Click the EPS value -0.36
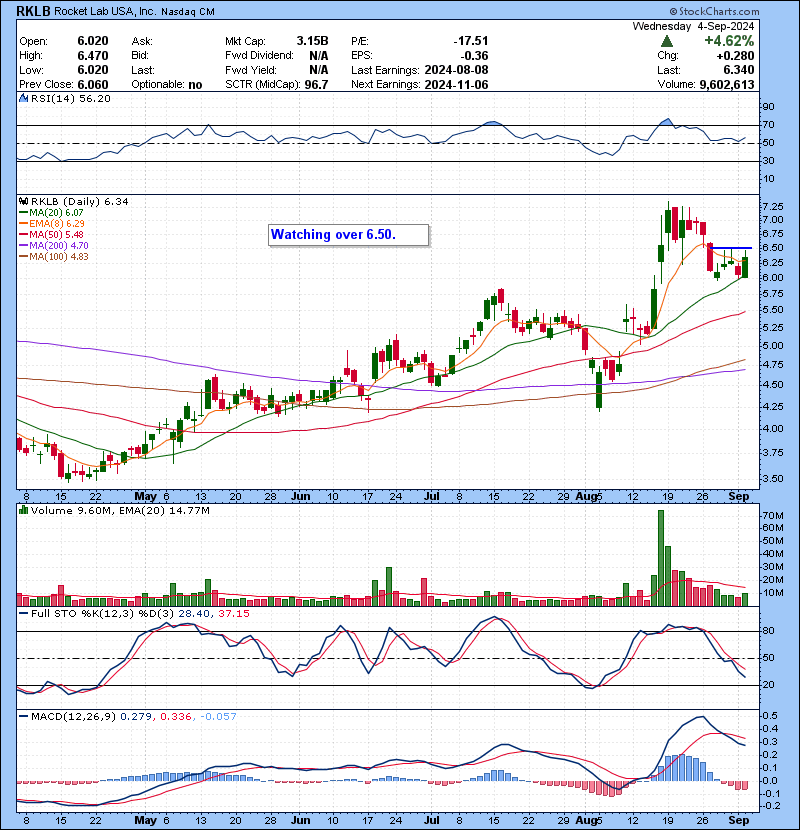Viewport: 800px width, 830px height. point(474,56)
